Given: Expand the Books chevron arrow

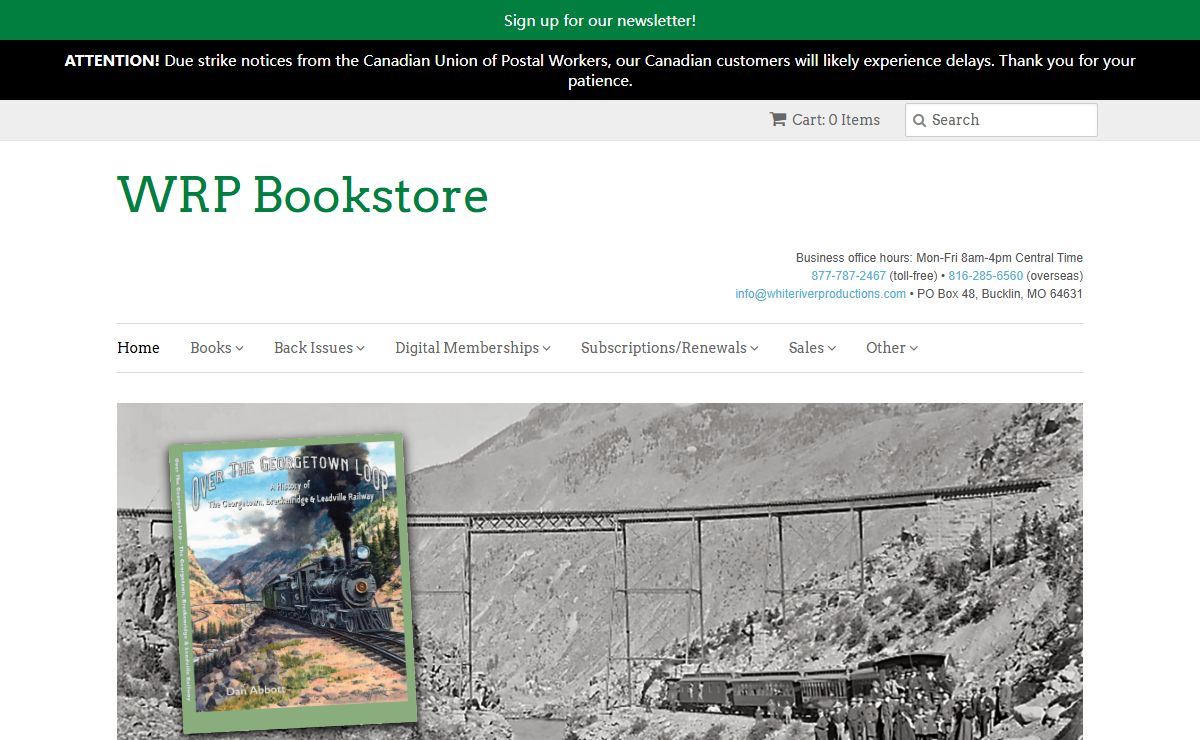Looking at the screenshot, I should [x=240, y=349].
